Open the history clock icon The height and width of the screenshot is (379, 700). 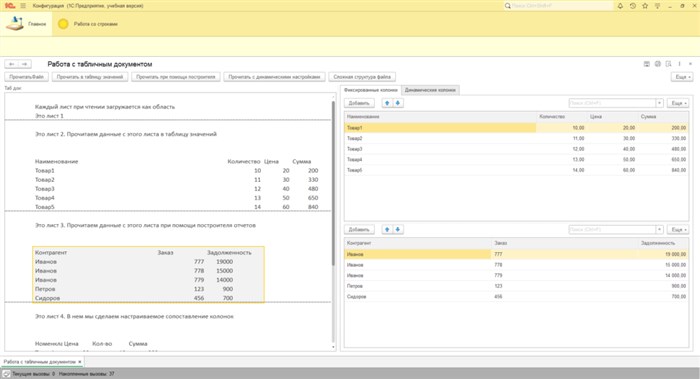tap(633, 6)
